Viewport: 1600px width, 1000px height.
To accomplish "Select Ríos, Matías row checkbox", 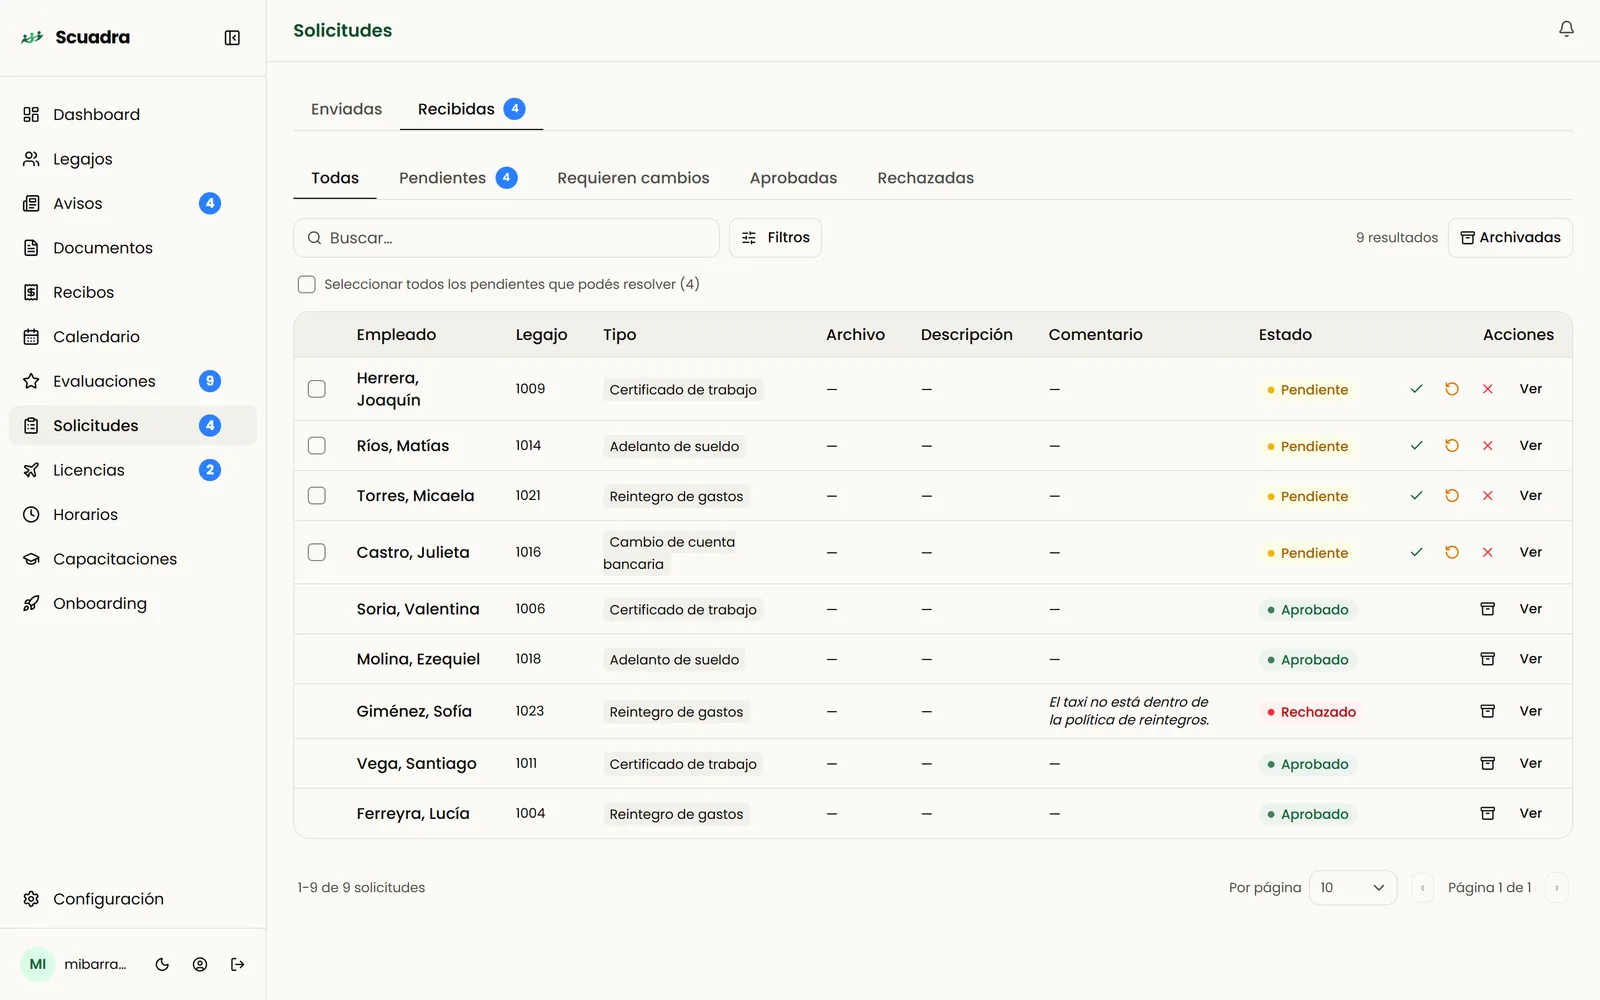I will (317, 446).
